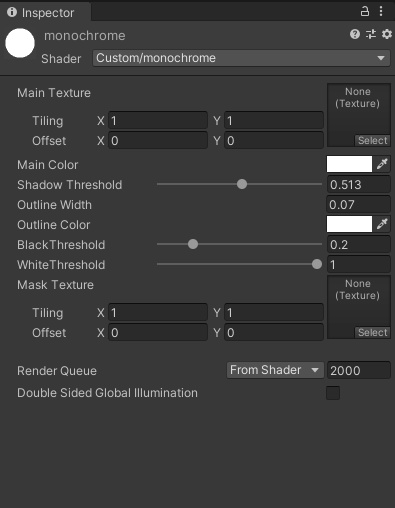Select a texture for Main Texture
This screenshot has width=395, height=508.
pyautogui.click(x=372, y=140)
